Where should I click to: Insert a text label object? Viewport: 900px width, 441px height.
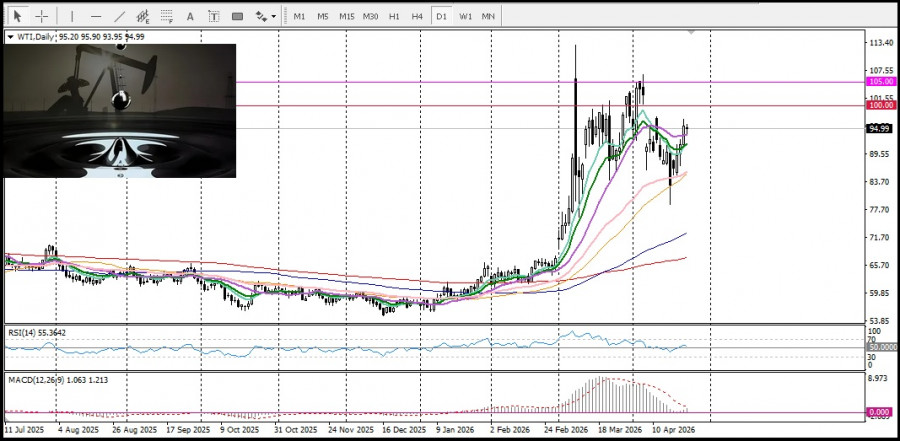pos(214,16)
